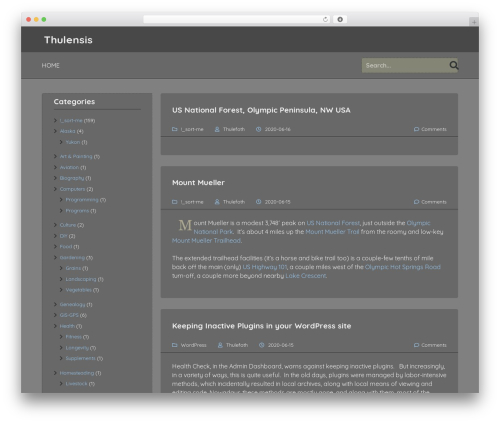Open the DIY category
This screenshot has width=500, height=423.
tap(63, 236)
